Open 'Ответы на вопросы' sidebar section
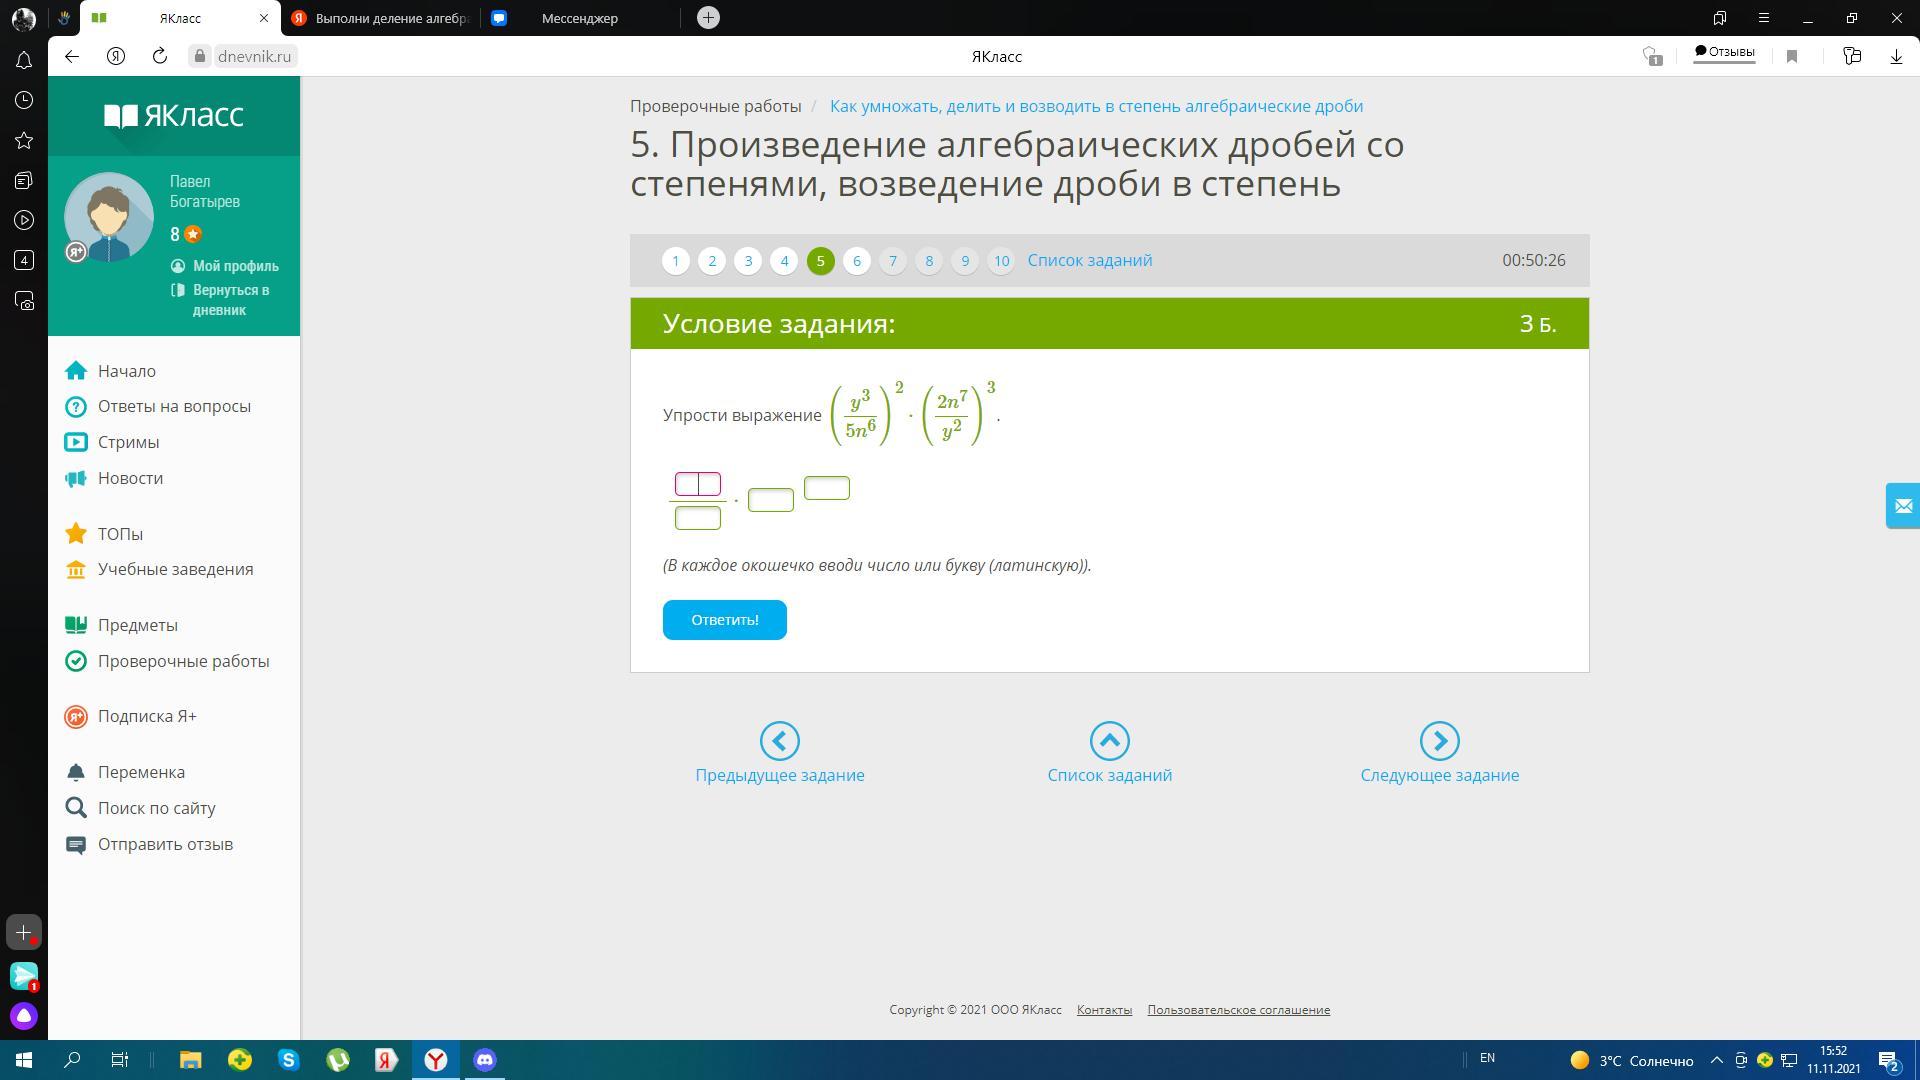Screen dimensions: 1920x1080 [175, 405]
